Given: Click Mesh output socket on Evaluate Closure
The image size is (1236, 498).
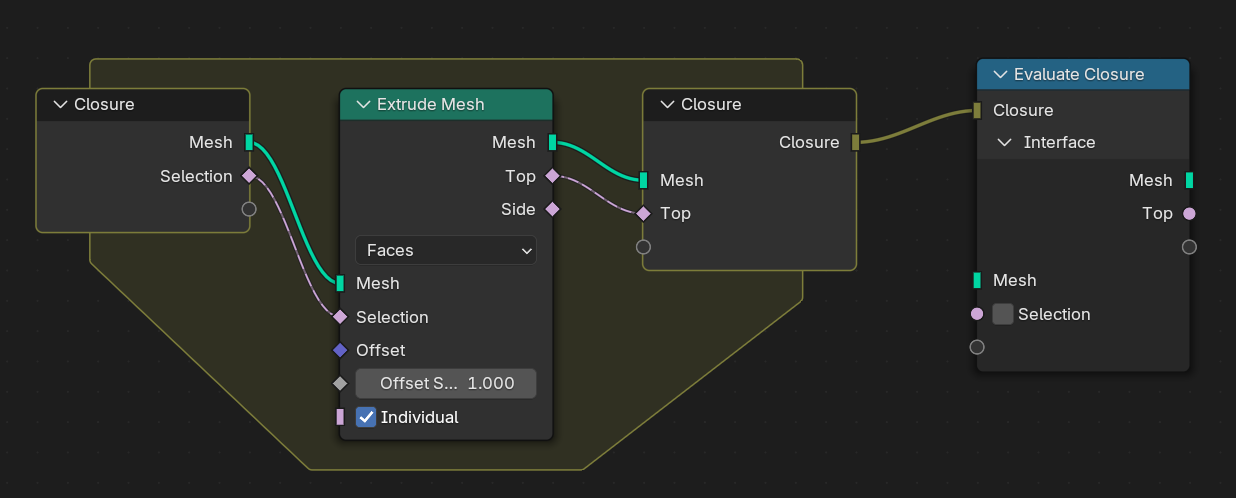Looking at the screenshot, I should [x=1189, y=180].
